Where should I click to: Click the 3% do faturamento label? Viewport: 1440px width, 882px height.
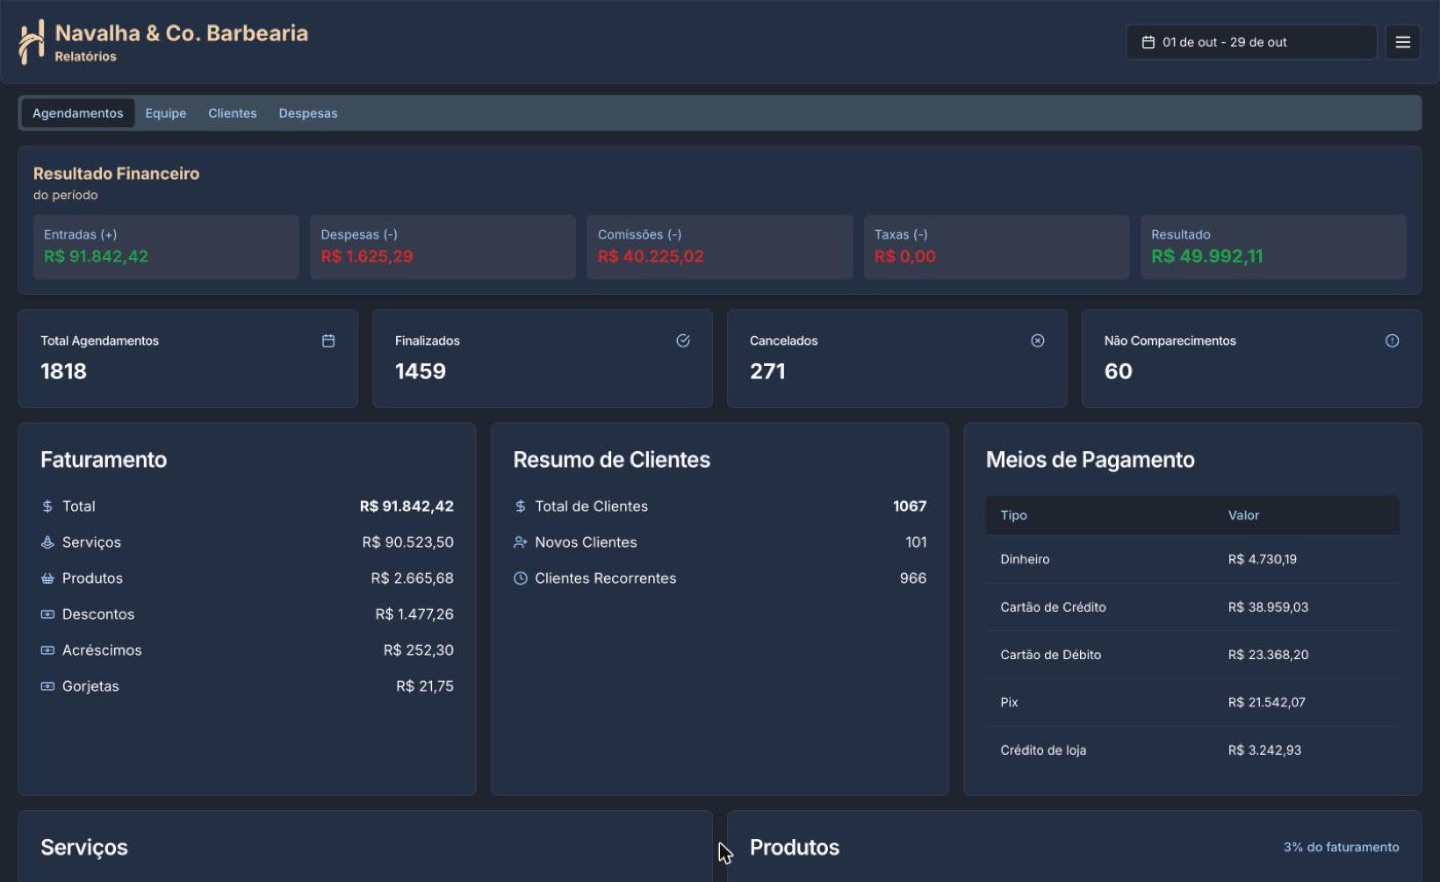point(1341,847)
